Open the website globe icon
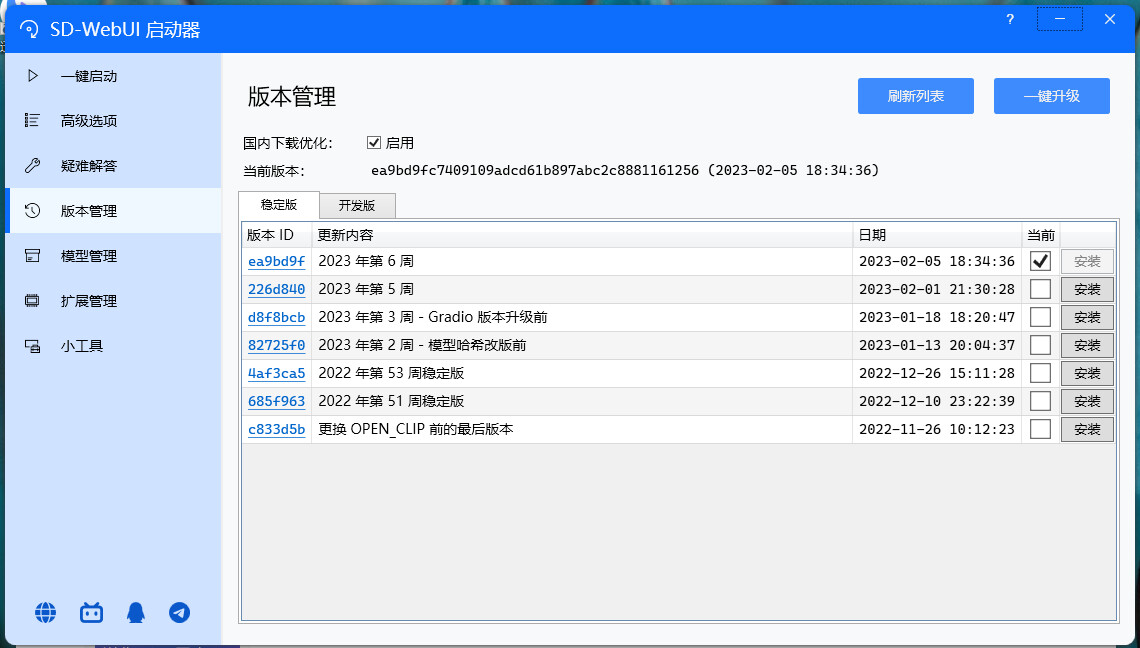 (x=45, y=612)
